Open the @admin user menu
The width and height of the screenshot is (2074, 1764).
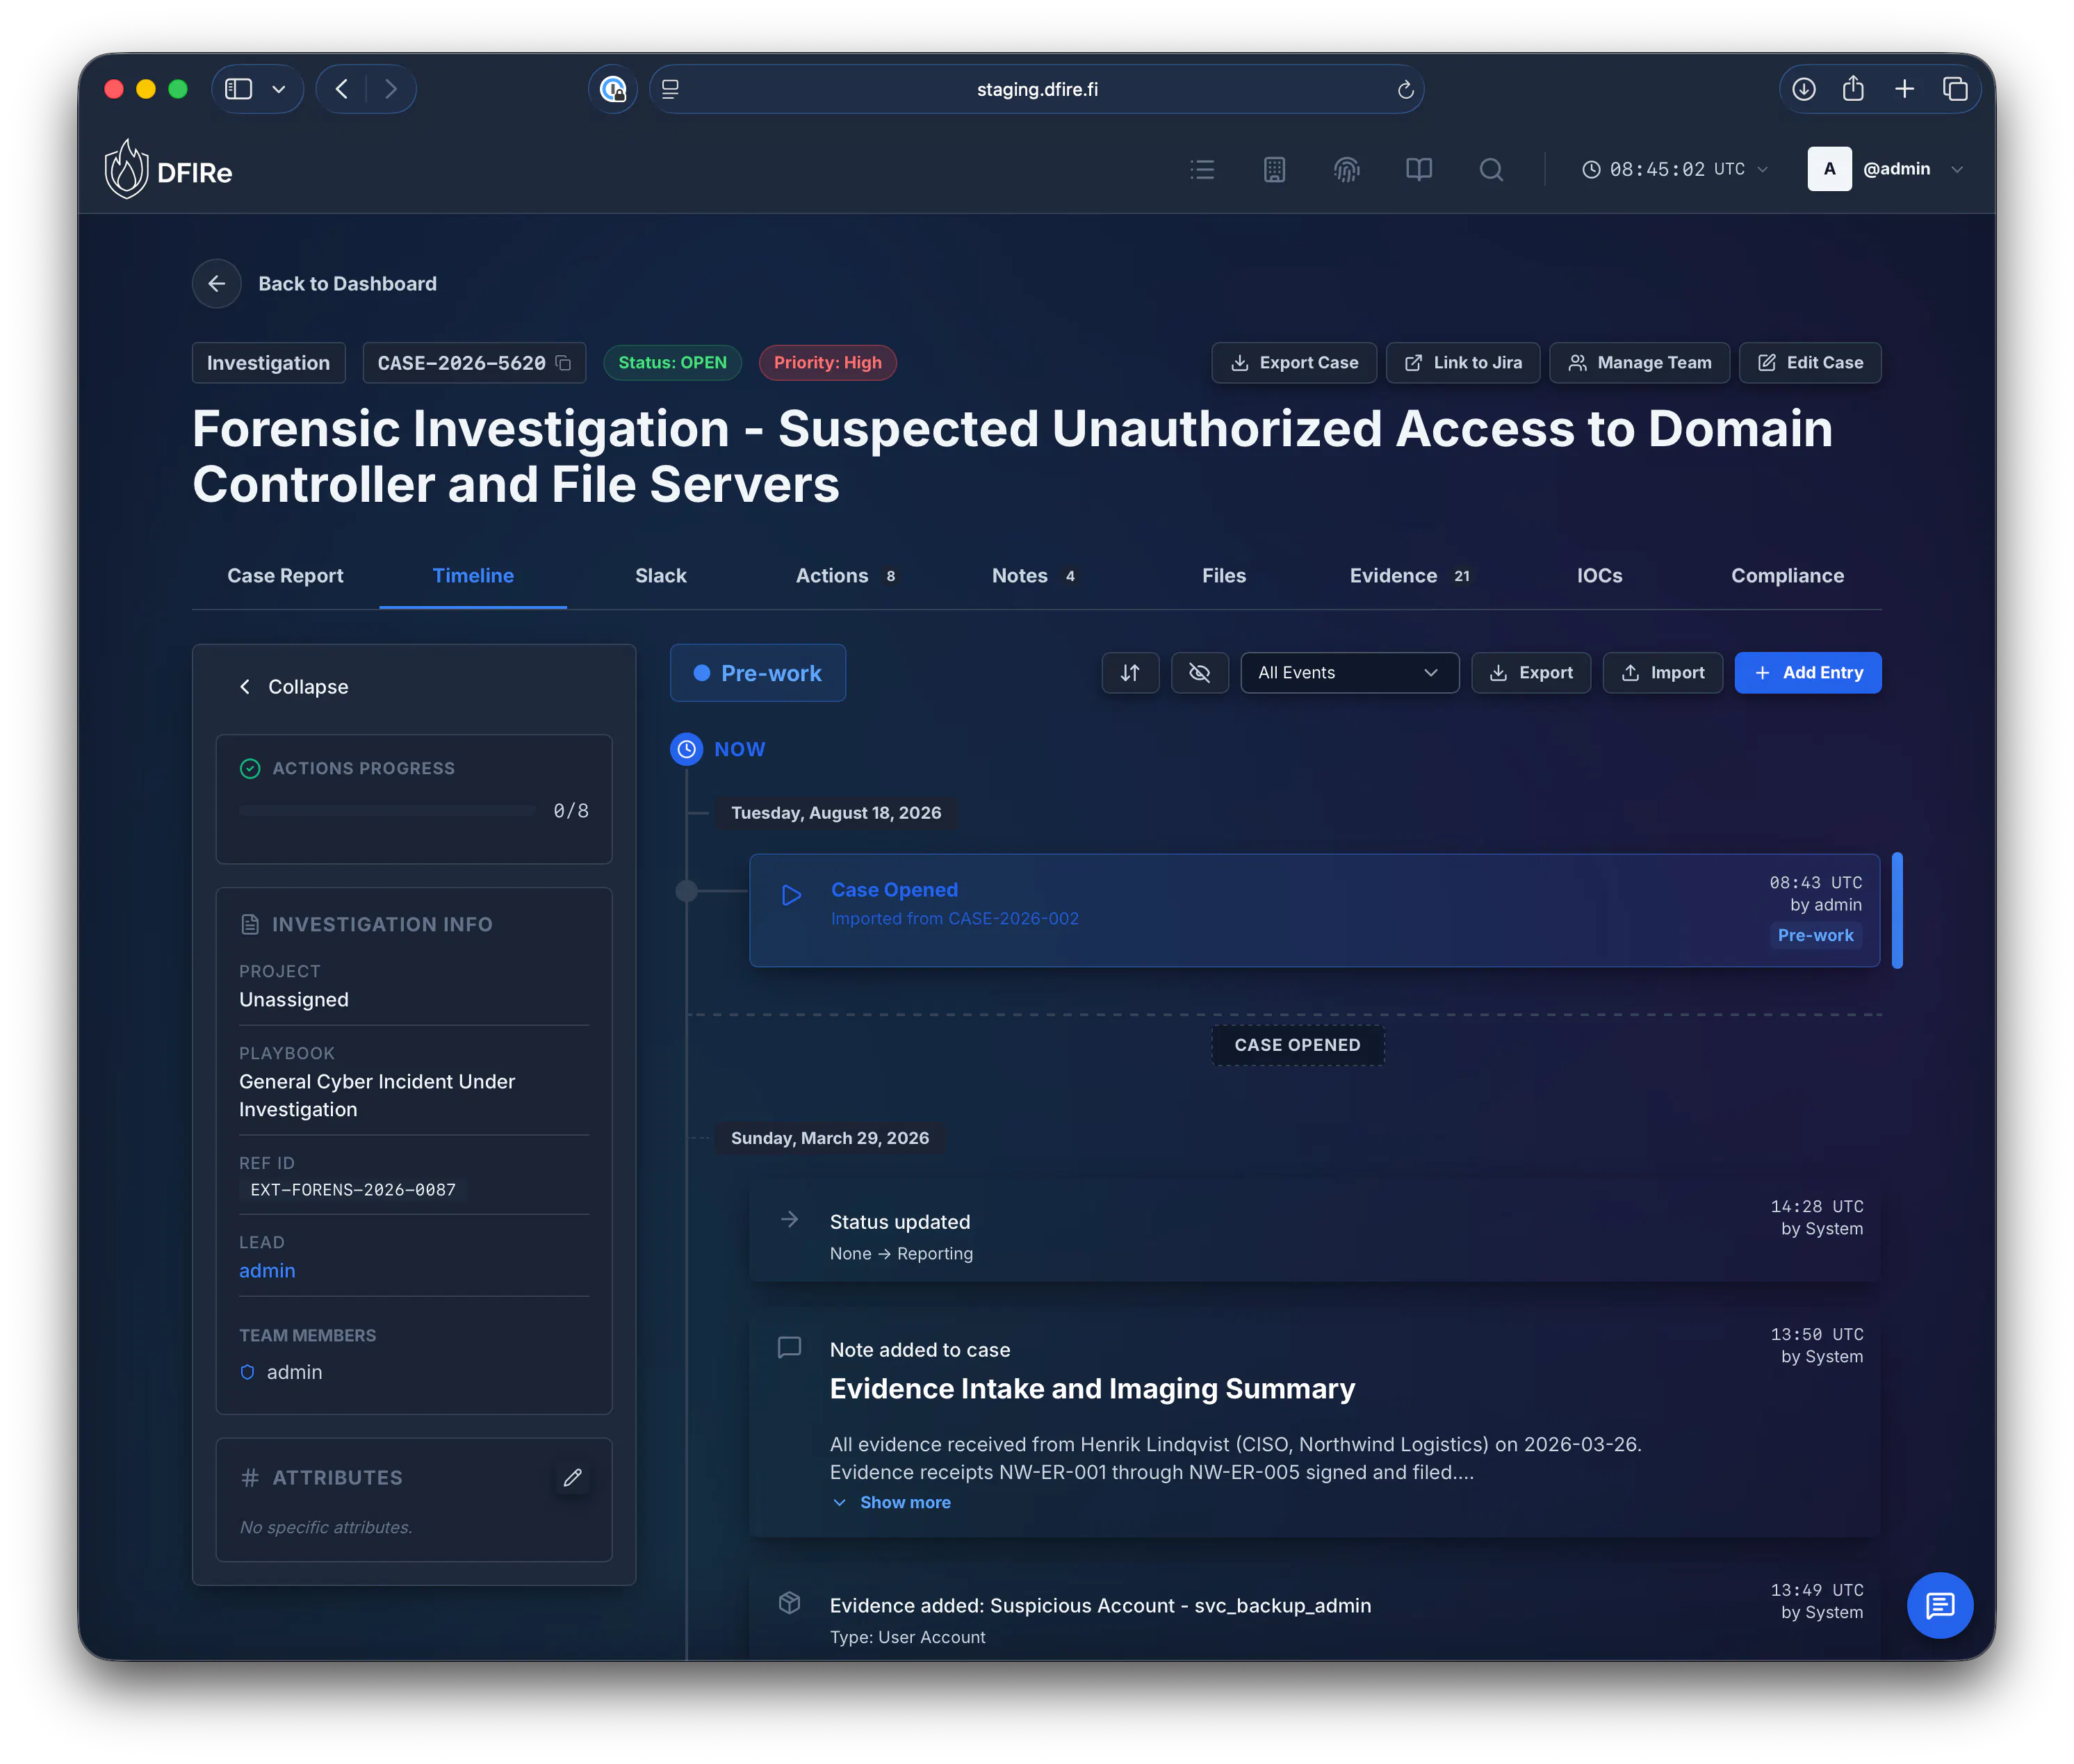[1886, 169]
